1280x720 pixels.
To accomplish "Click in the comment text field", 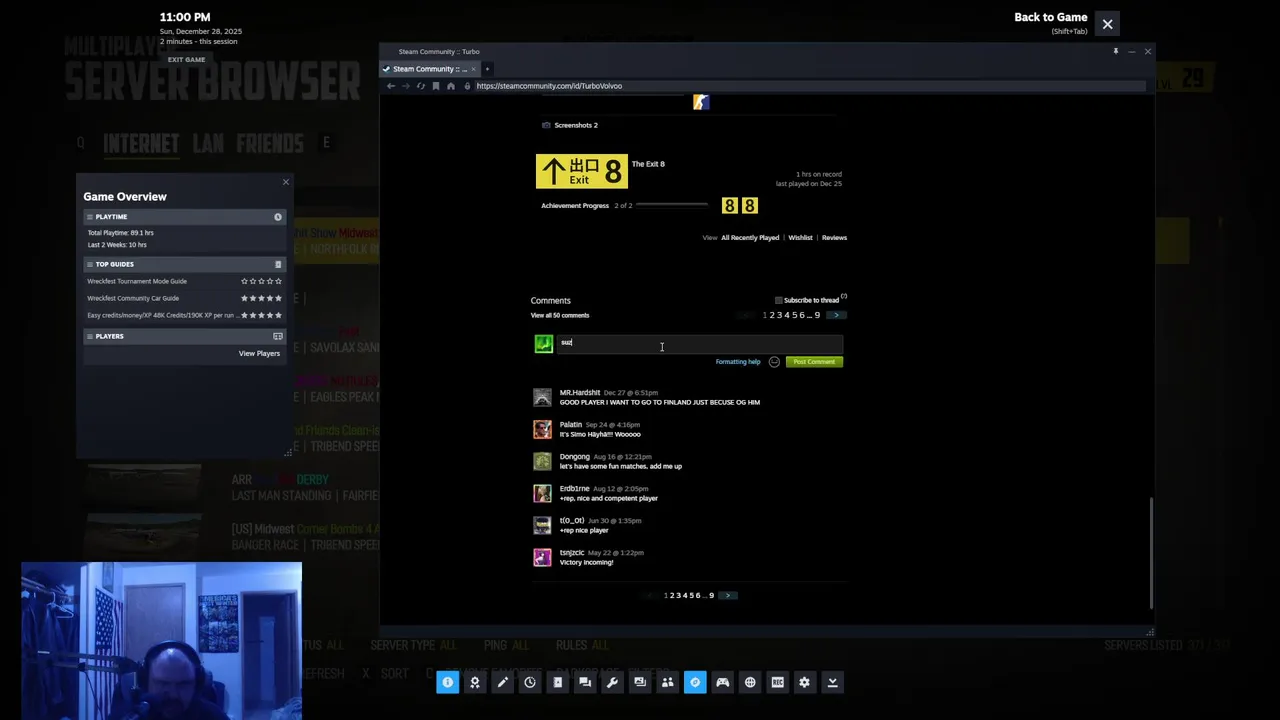I will [x=700, y=343].
